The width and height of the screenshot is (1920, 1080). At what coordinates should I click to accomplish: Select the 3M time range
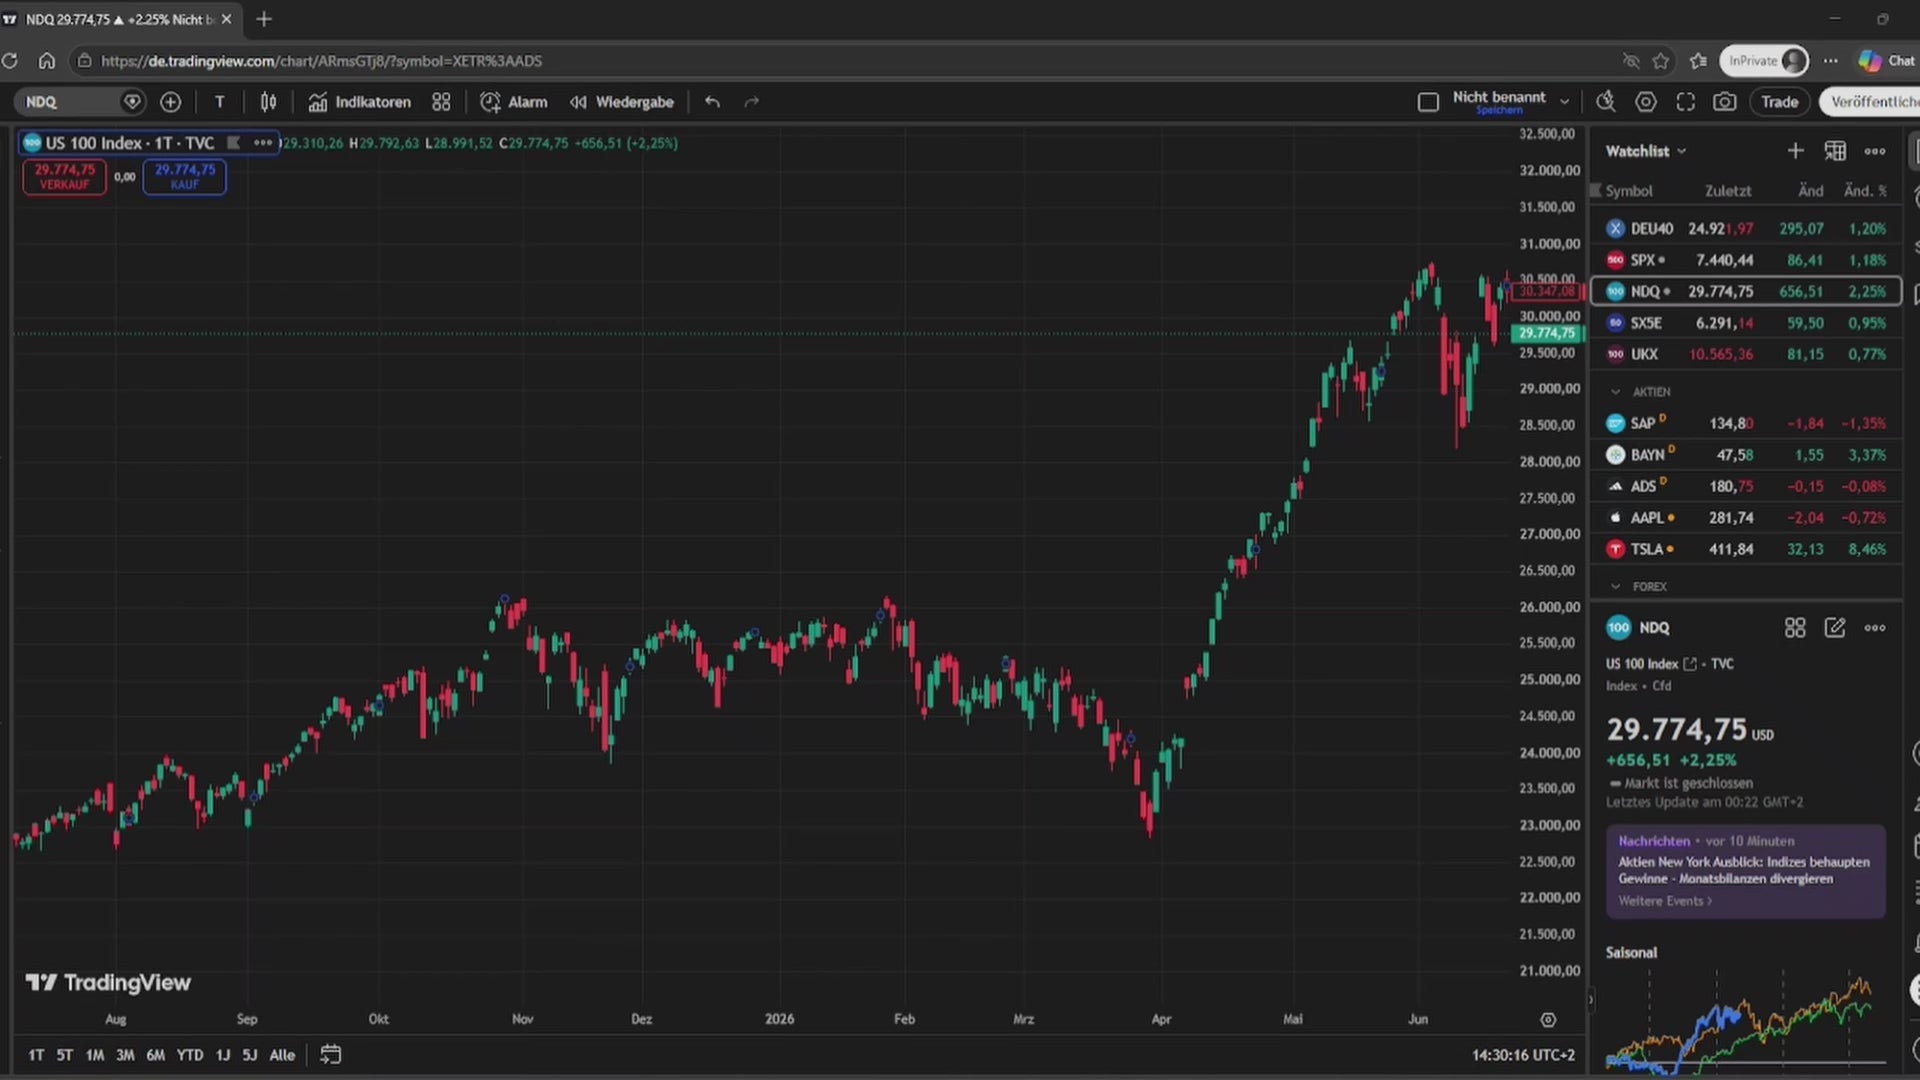(x=125, y=1055)
